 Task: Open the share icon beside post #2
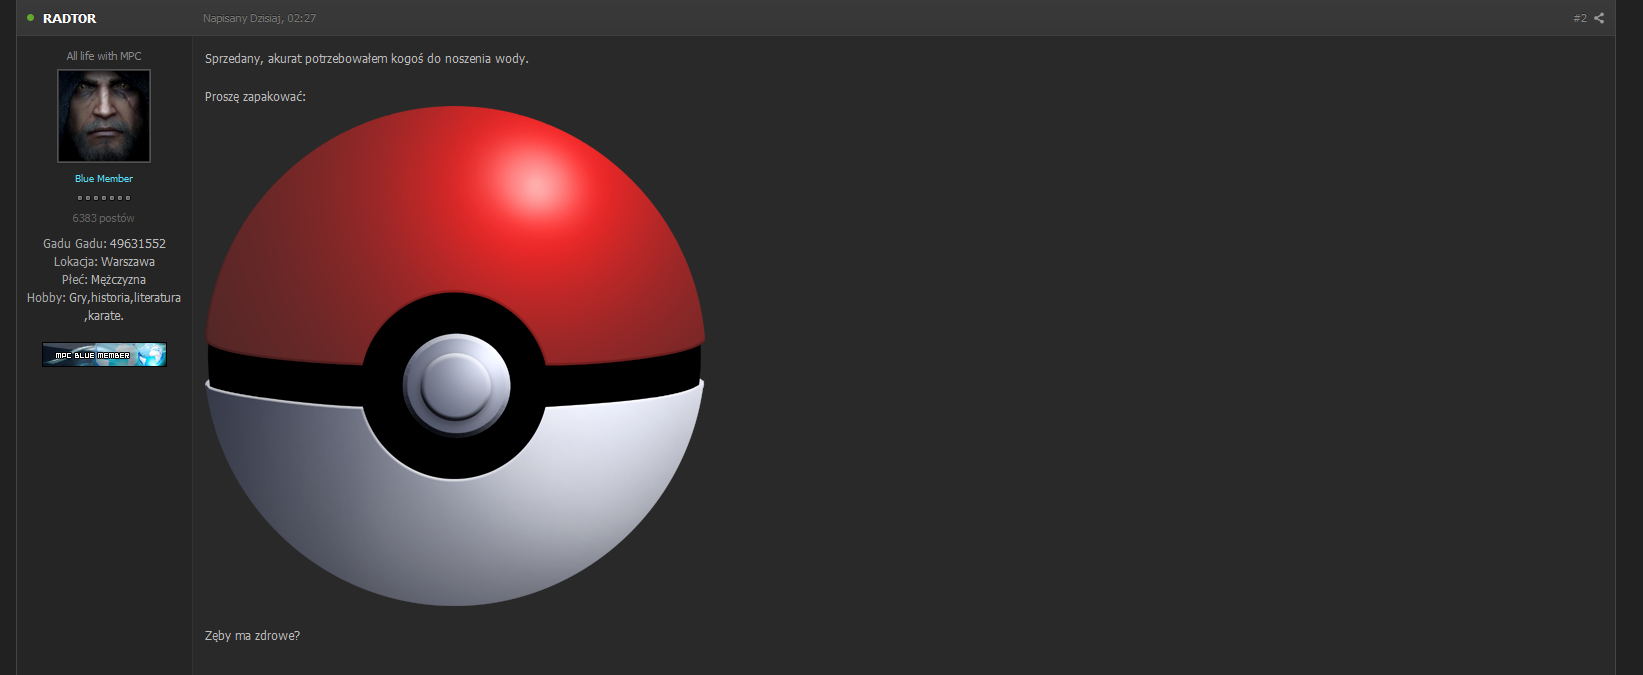click(1599, 18)
